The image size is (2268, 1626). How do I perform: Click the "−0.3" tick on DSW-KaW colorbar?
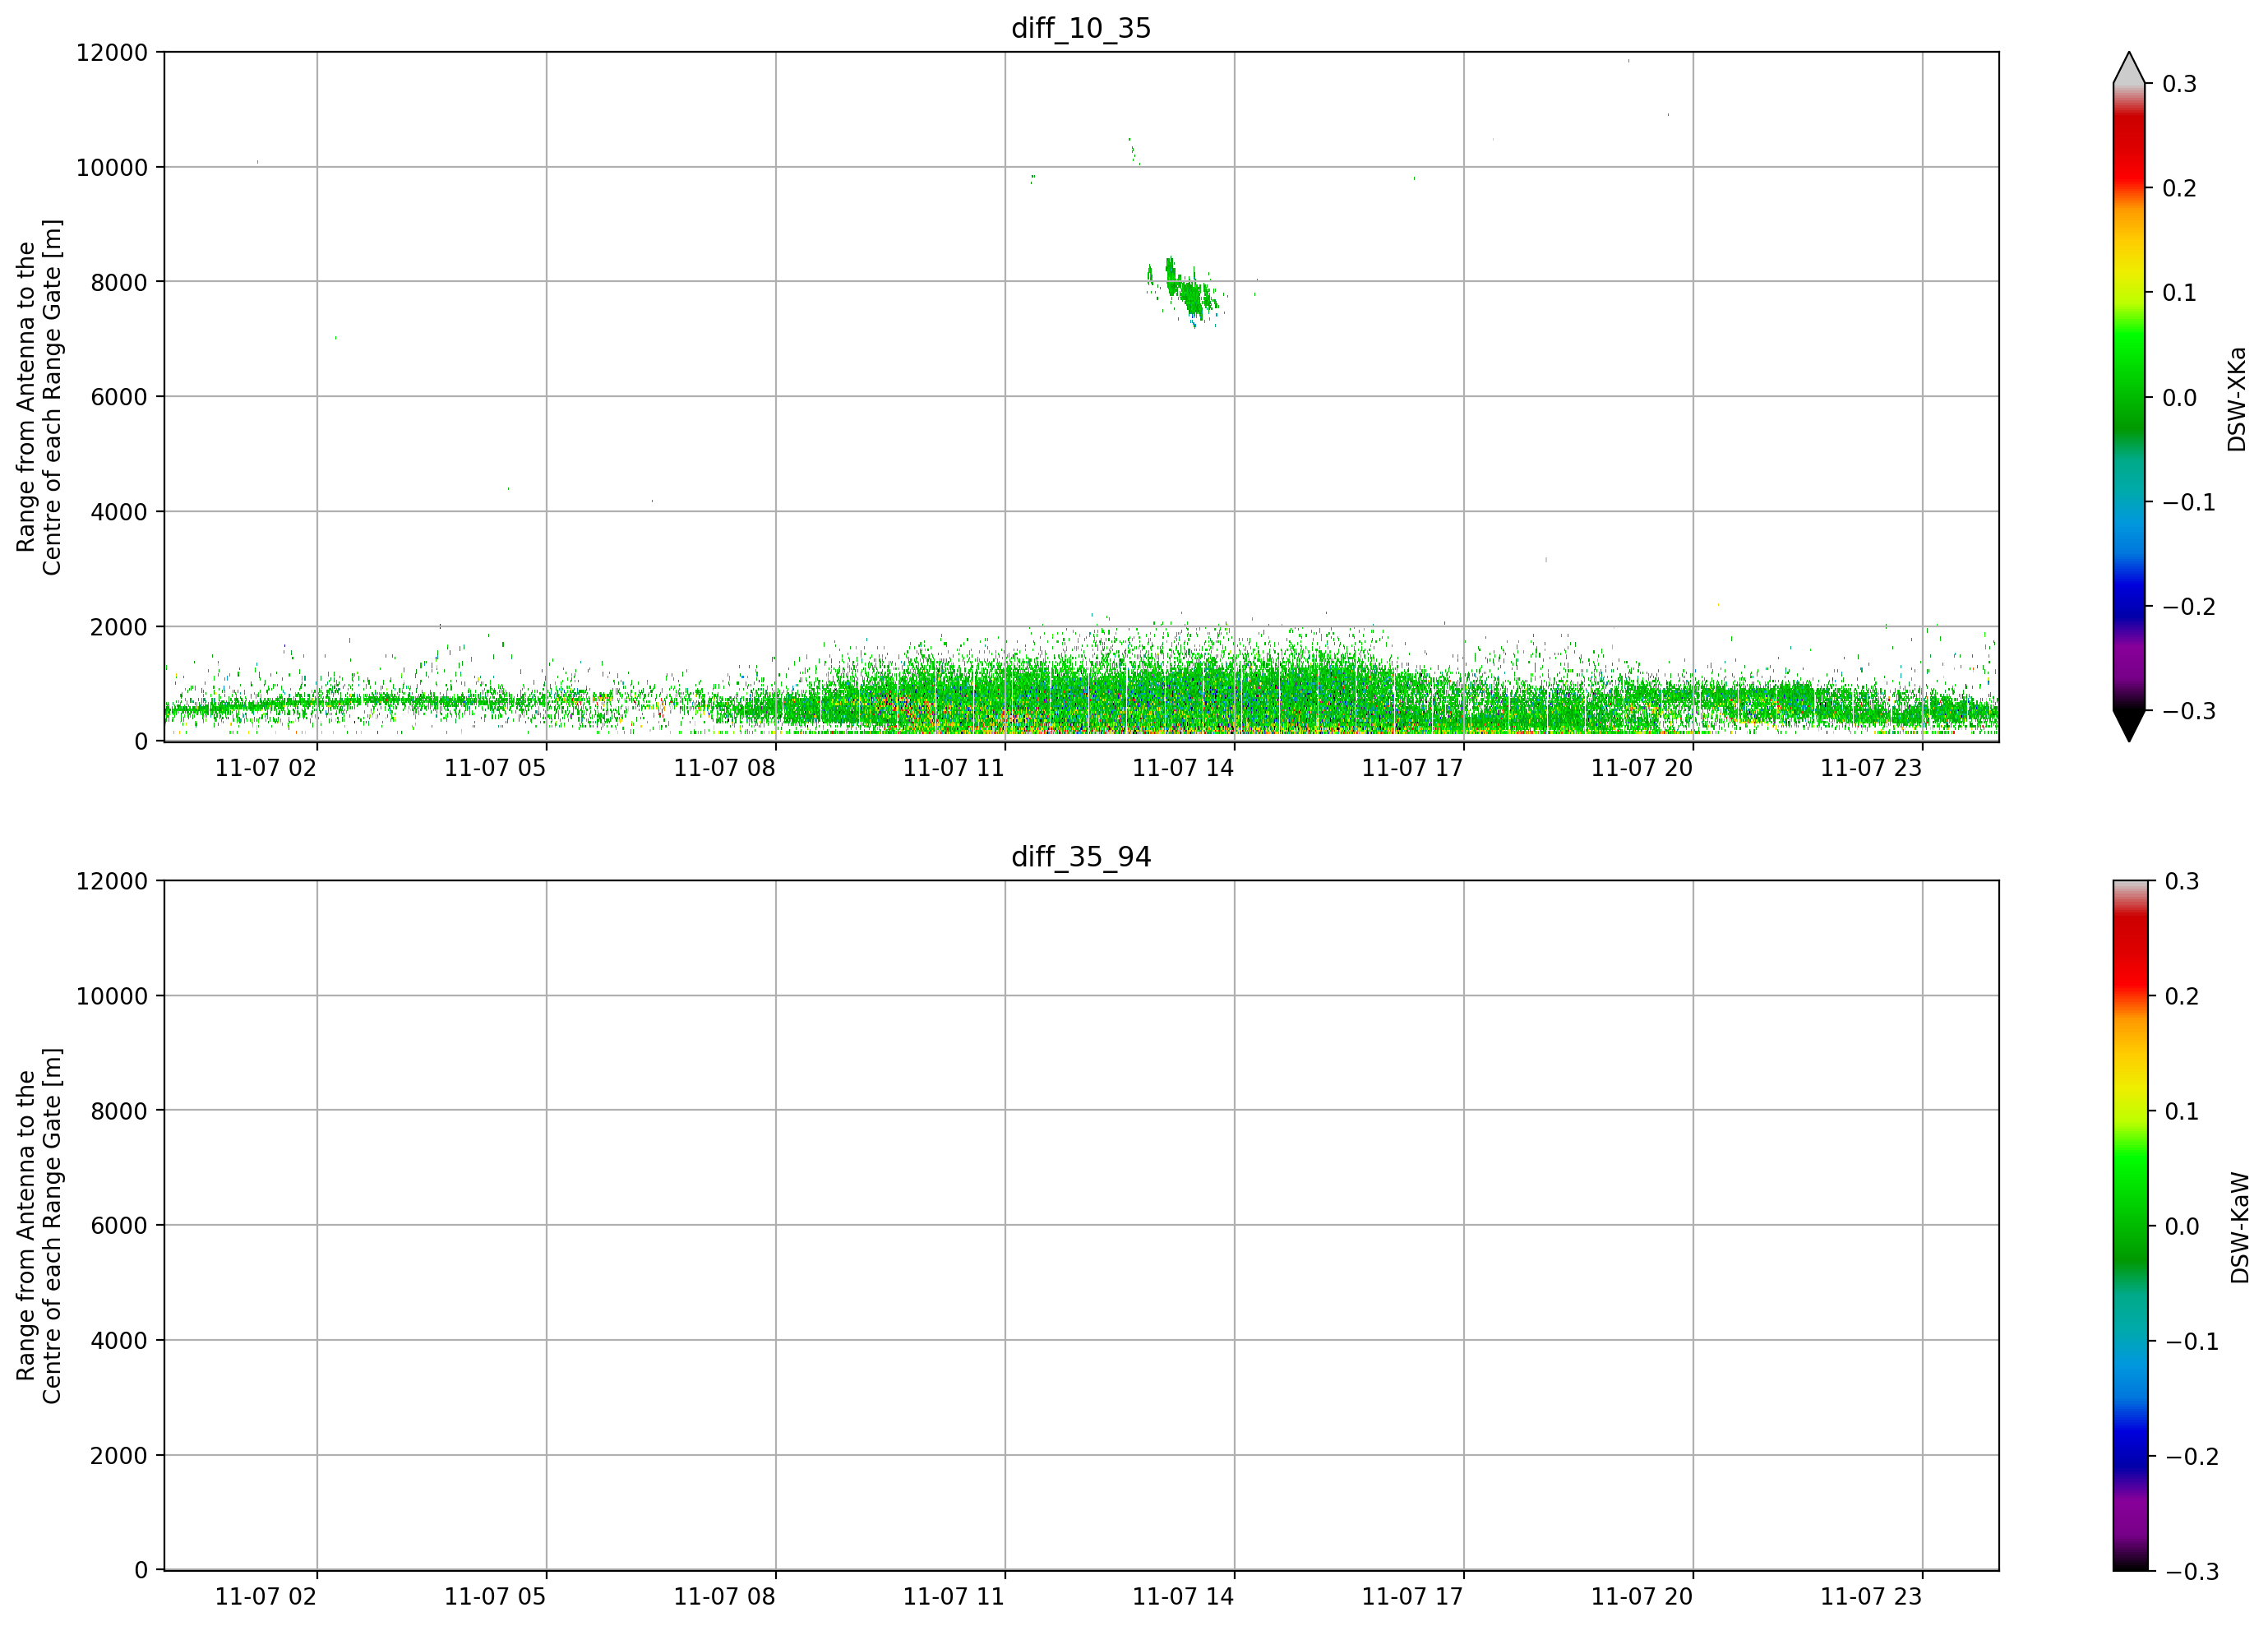pyautogui.click(x=2191, y=1572)
